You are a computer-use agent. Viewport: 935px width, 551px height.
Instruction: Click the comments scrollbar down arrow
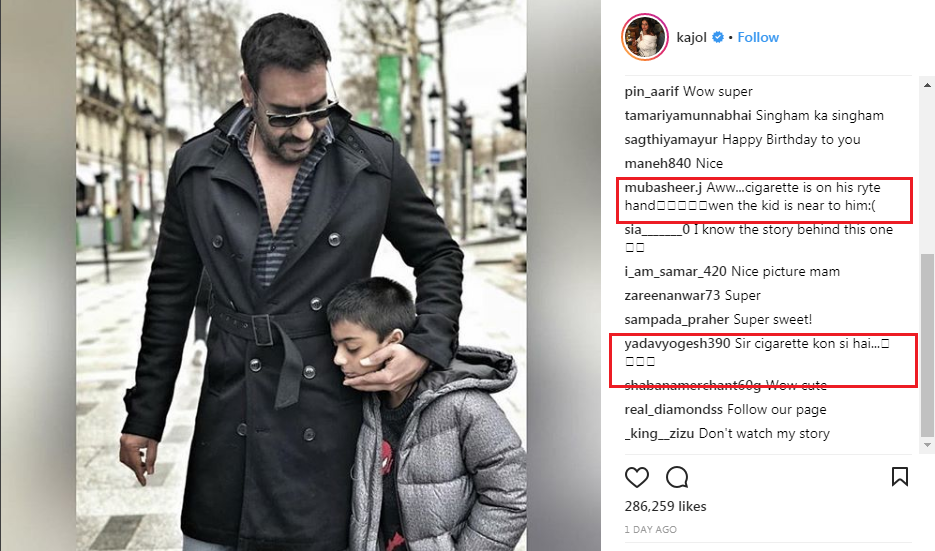point(927,445)
